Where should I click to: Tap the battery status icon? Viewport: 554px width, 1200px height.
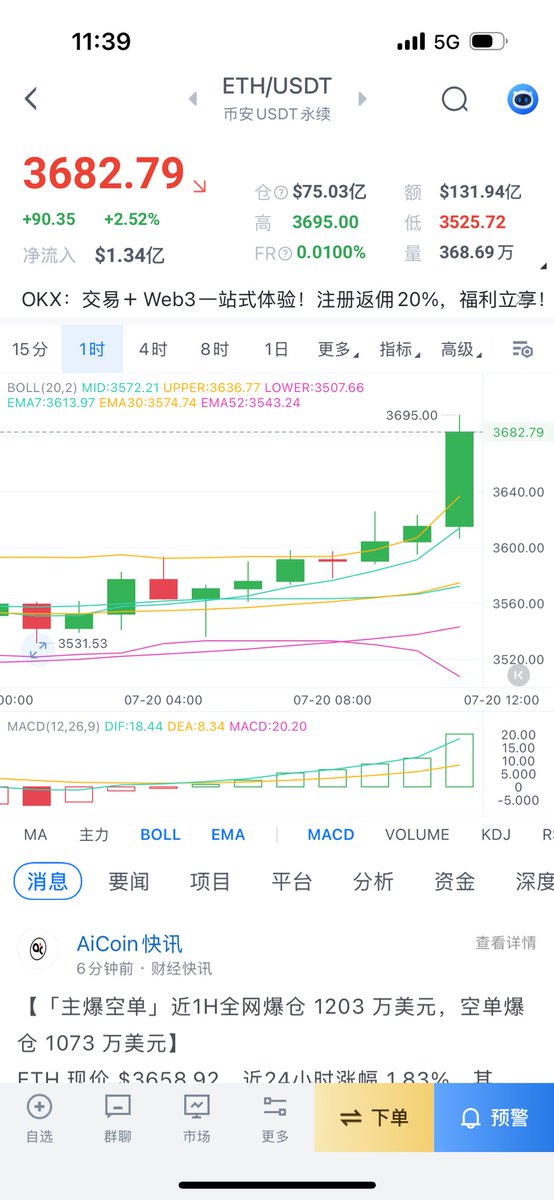pyautogui.click(x=487, y=42)
